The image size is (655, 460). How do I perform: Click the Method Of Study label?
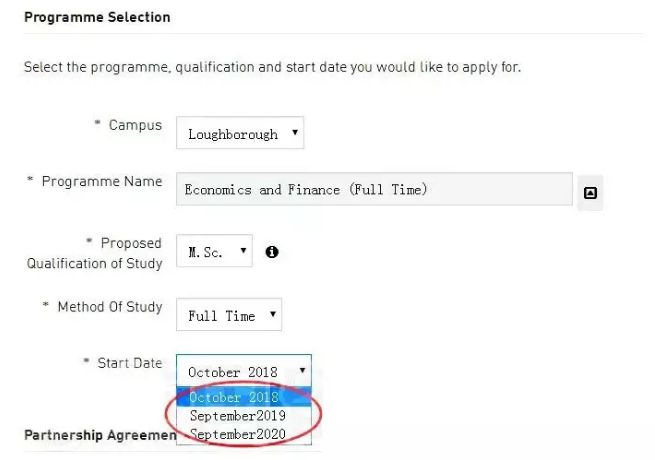click(x=110, y=307)
